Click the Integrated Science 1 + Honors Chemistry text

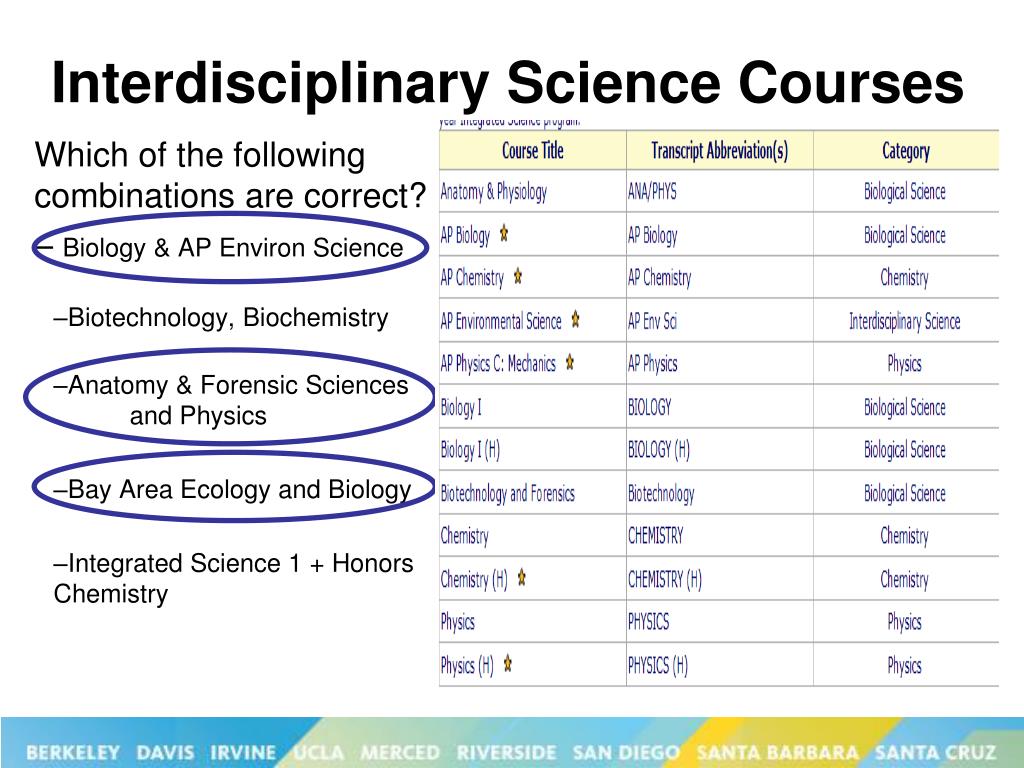(x=233, y=578)
